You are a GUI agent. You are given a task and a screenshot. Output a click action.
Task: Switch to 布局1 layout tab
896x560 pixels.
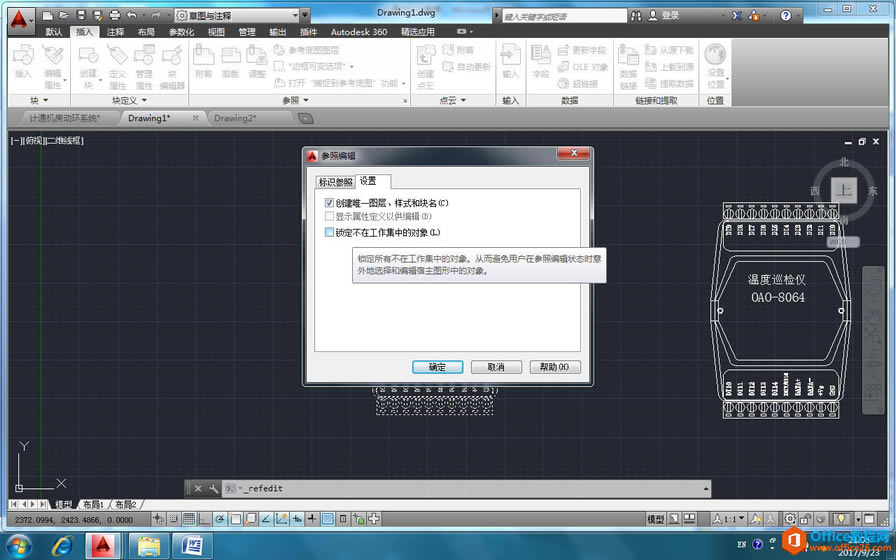pos(93,505)
